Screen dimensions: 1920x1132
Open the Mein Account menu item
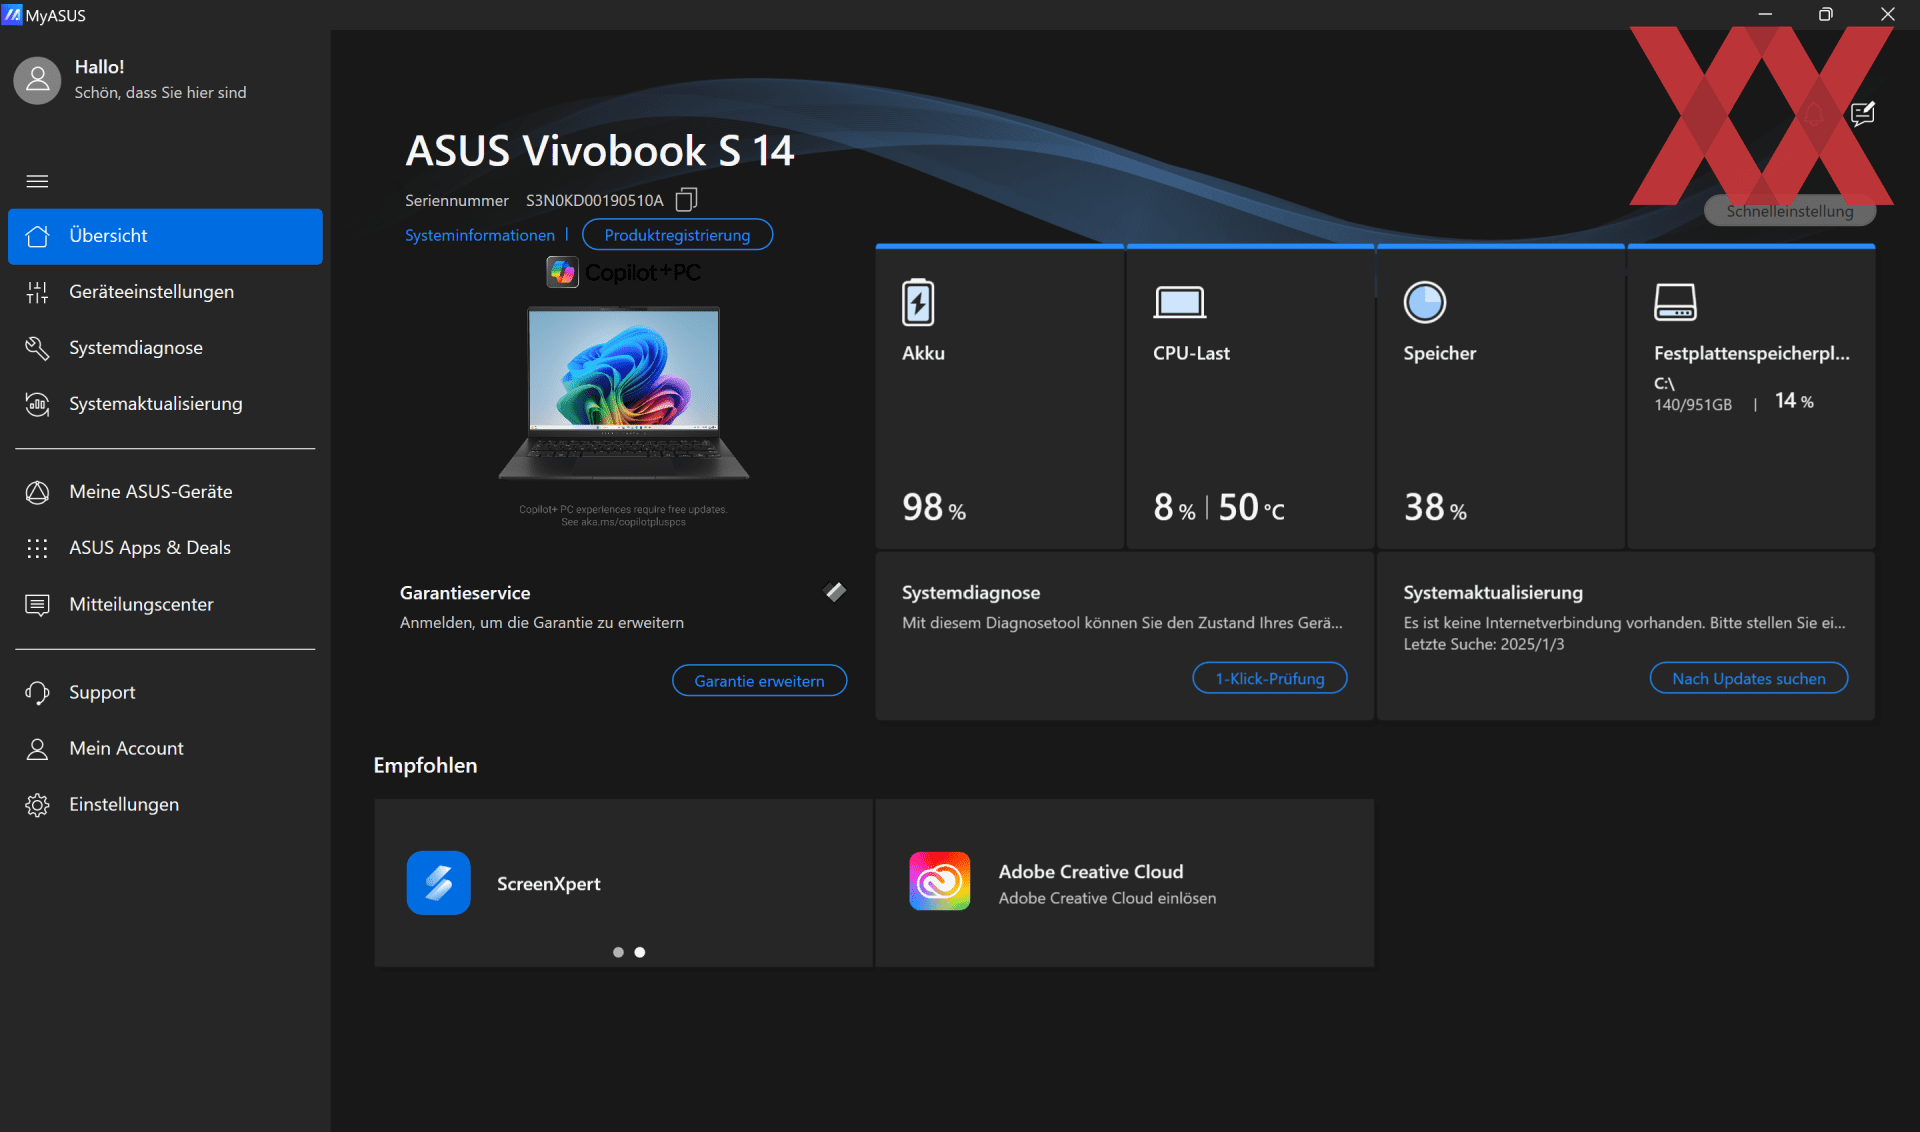pos(165,749)
